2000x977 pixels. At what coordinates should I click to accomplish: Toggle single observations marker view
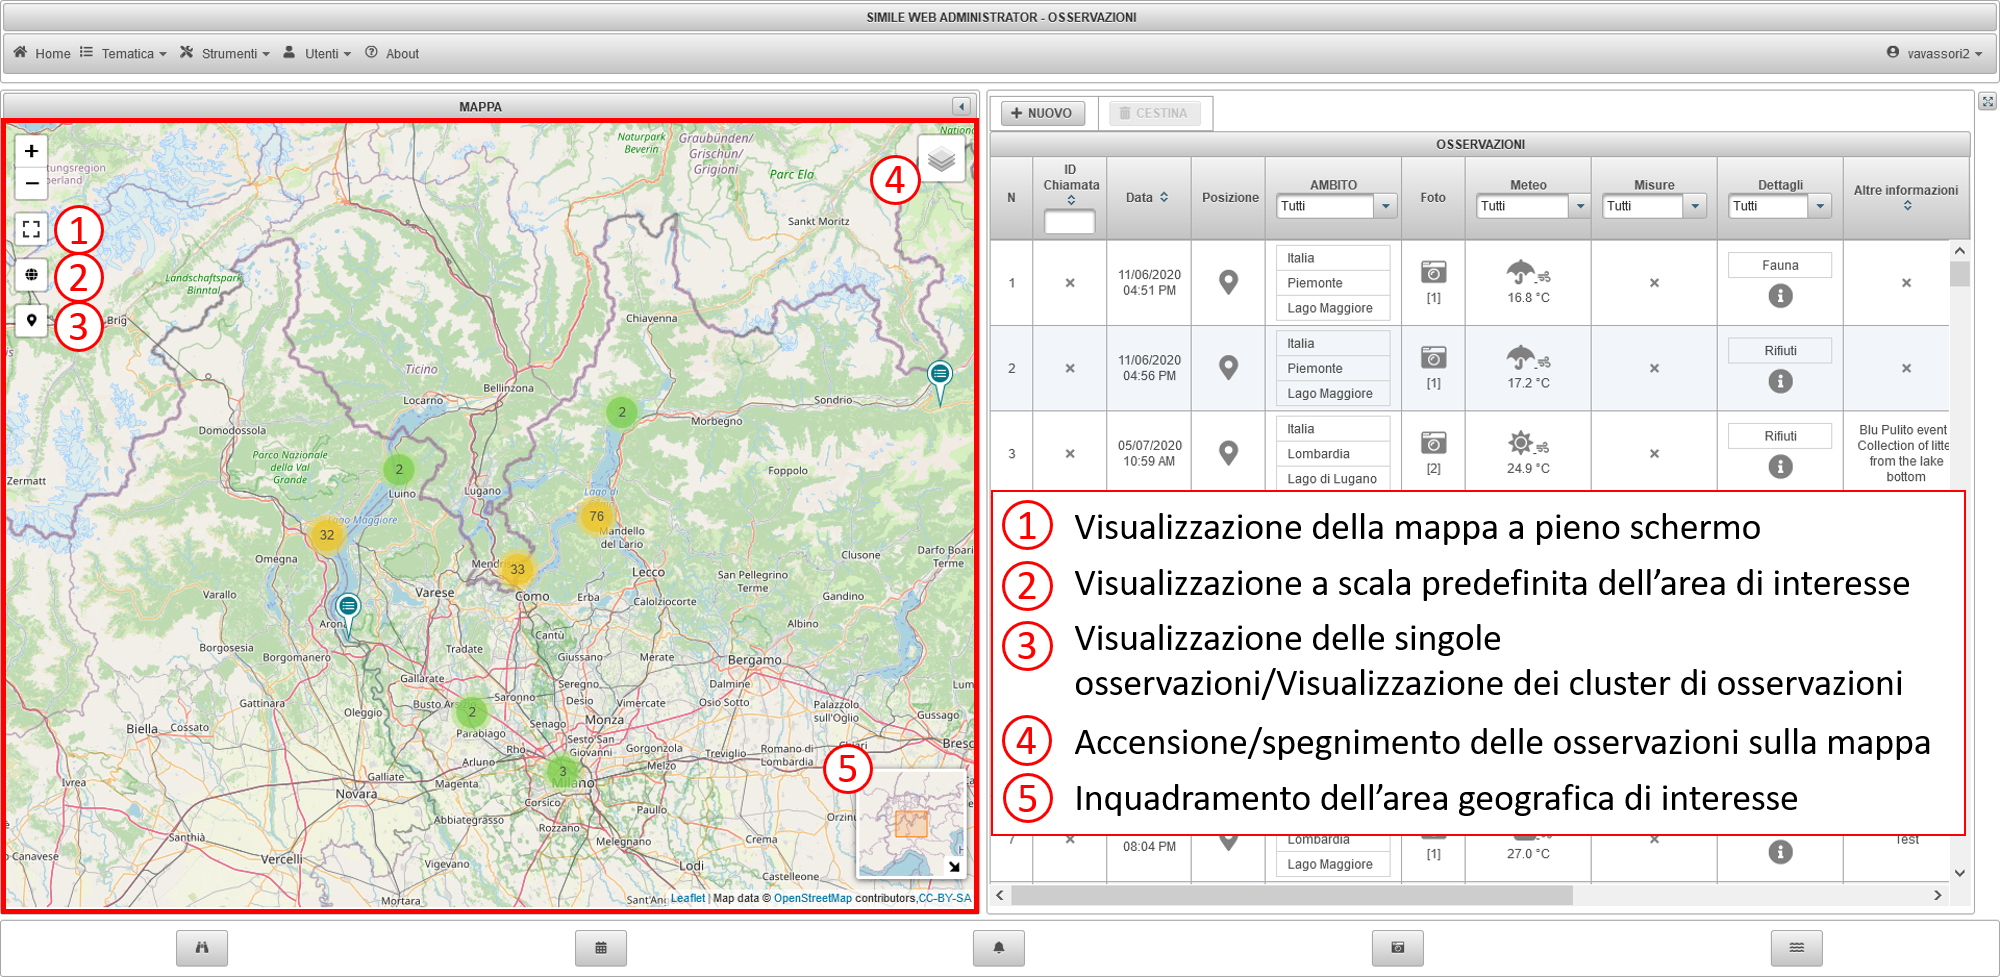(x=31, y=320)
